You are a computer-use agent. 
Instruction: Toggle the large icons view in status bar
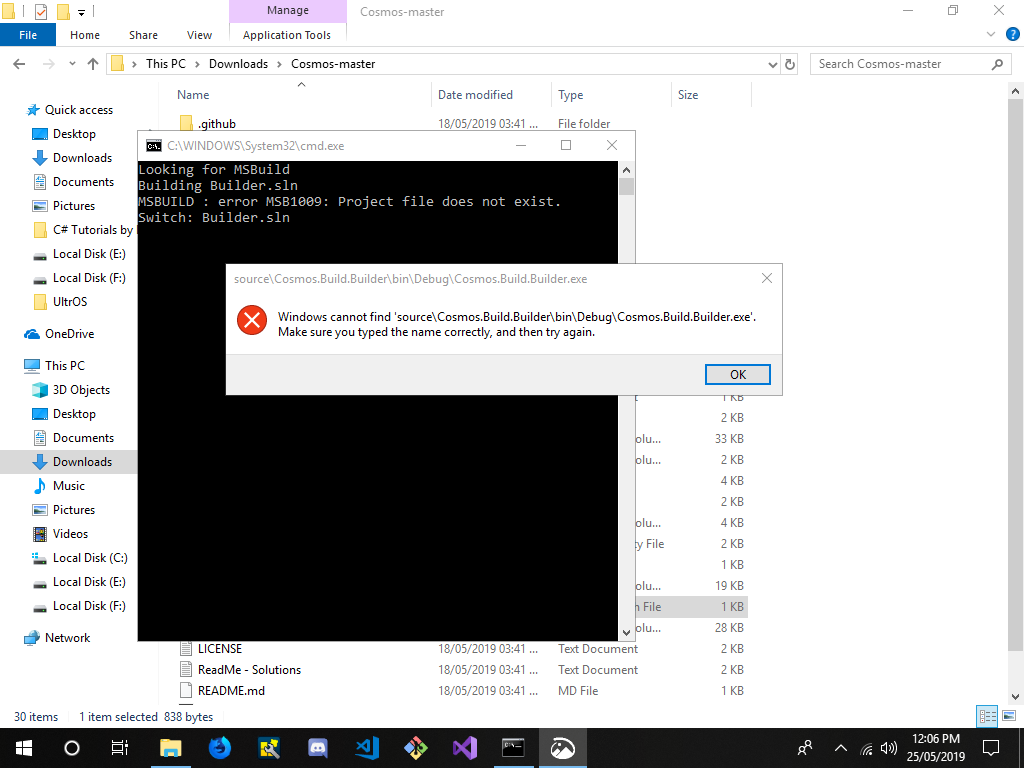click(x=1010, y=716)
